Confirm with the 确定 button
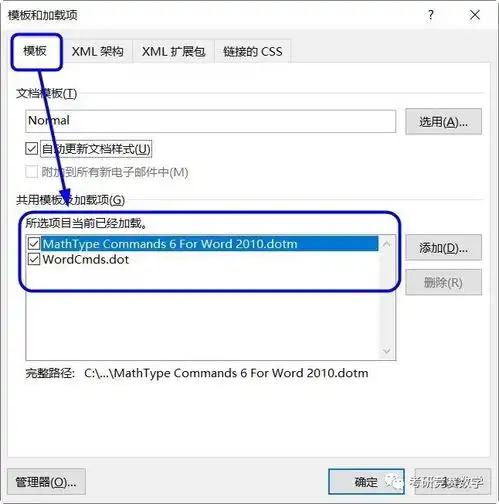This screenshot has width=499, height=504. [x=366, y=482]
